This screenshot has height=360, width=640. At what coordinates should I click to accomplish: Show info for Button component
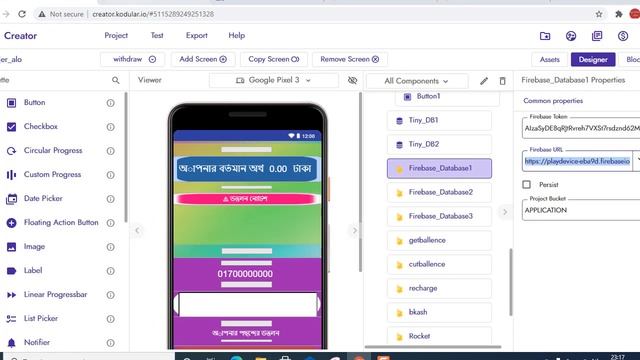(x=111, y=103)
